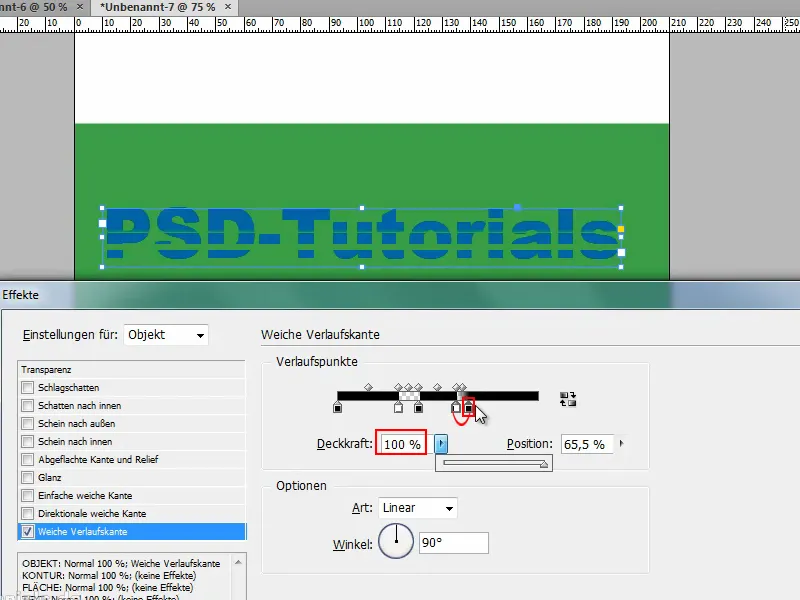This screenshot has height=600, width=800.
Task: Click the top center handle of the text frame
Action: [362, 208]
